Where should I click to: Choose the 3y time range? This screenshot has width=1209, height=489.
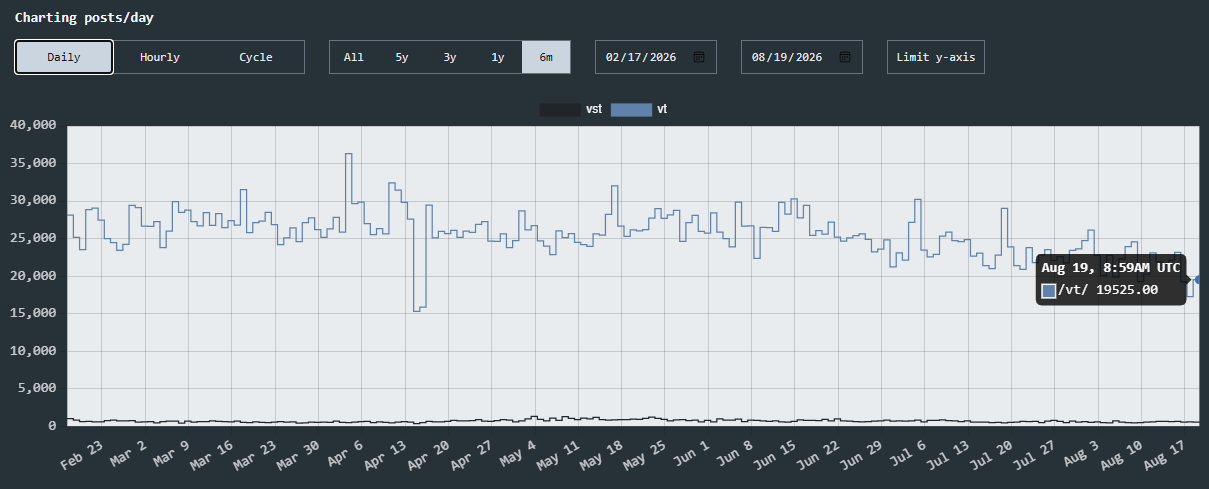pos(450,57)
